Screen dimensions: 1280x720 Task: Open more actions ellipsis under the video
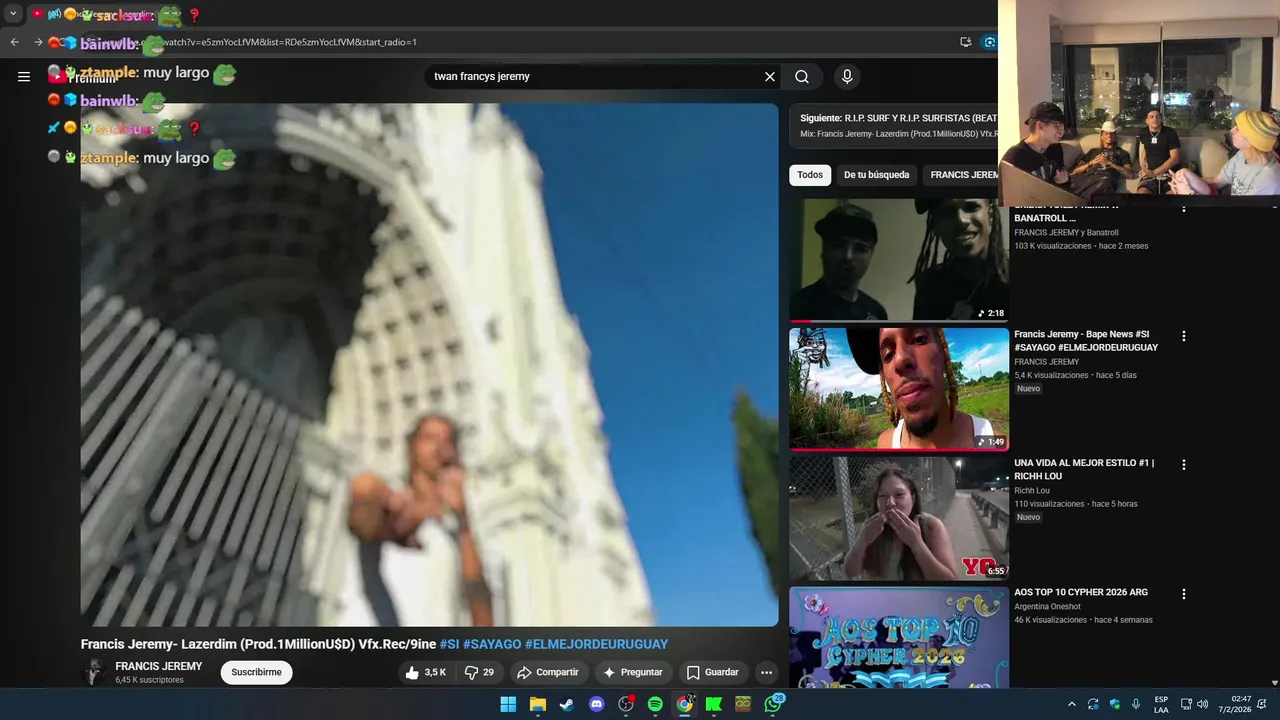pos(766,672)
